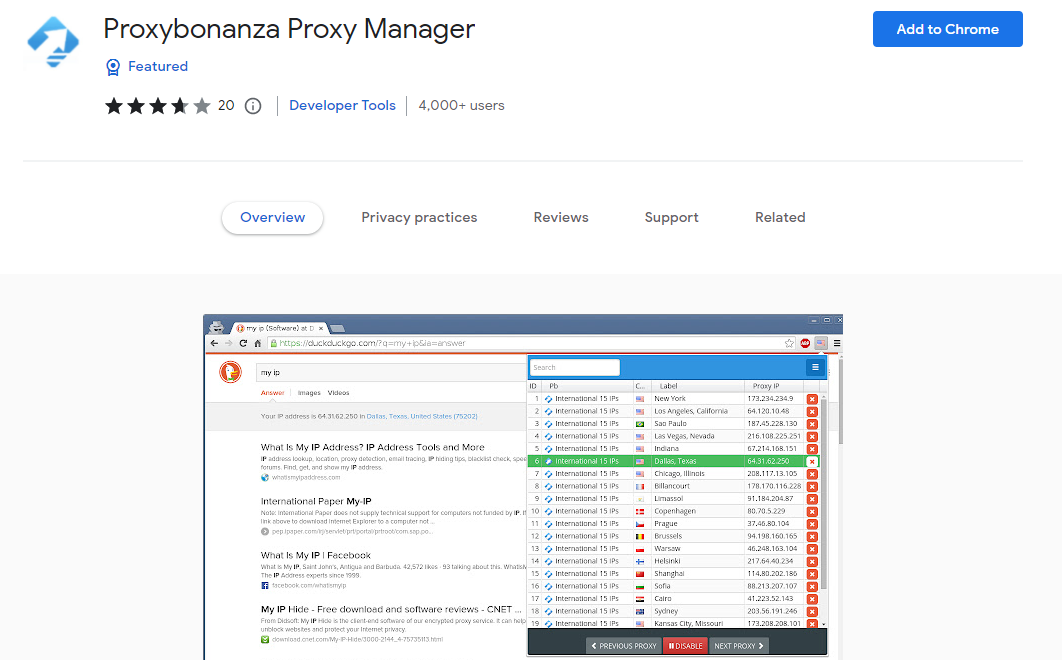The image size is (1062, 660).
Task: Click the Add to Chrome button
Action: [948, 29]
